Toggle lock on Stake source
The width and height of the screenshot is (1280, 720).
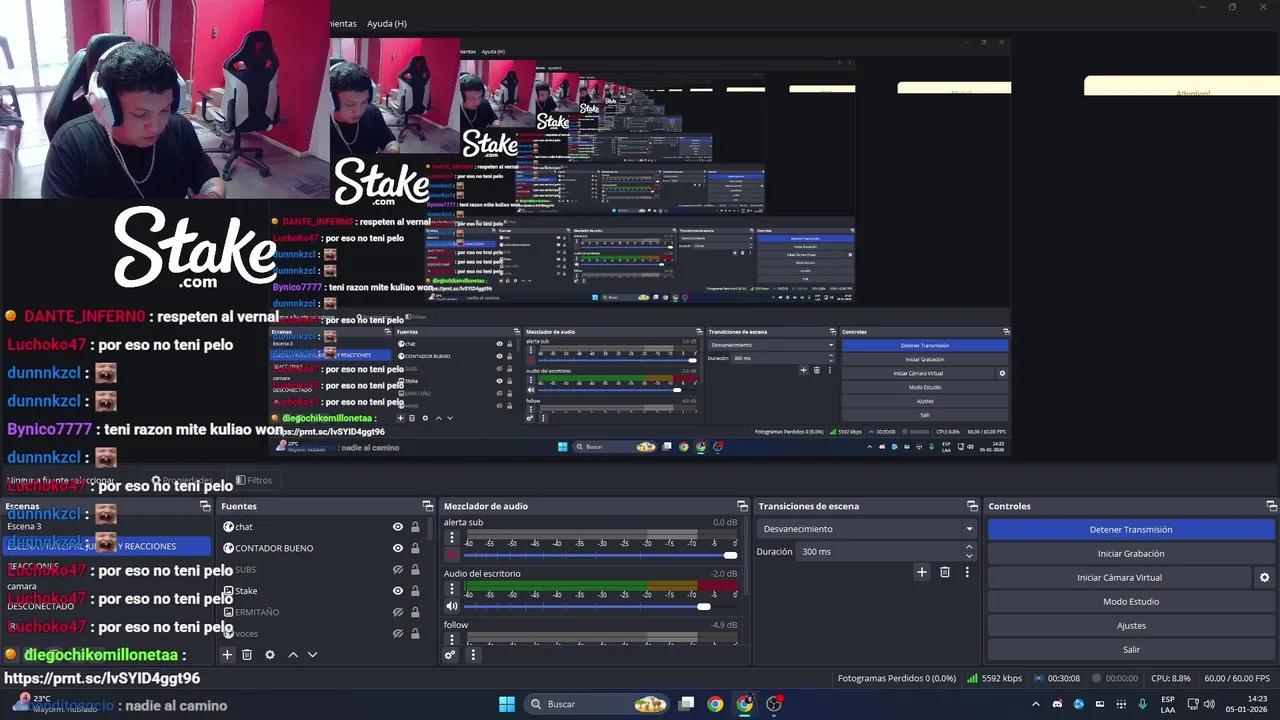(415, 591)
